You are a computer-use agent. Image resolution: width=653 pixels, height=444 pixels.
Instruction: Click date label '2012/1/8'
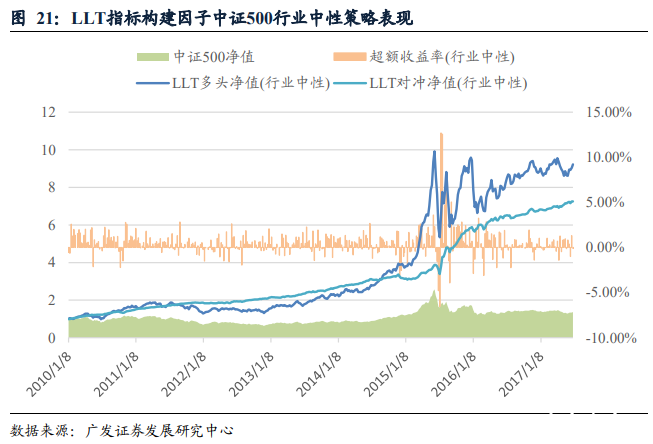[x=184, y=376]
